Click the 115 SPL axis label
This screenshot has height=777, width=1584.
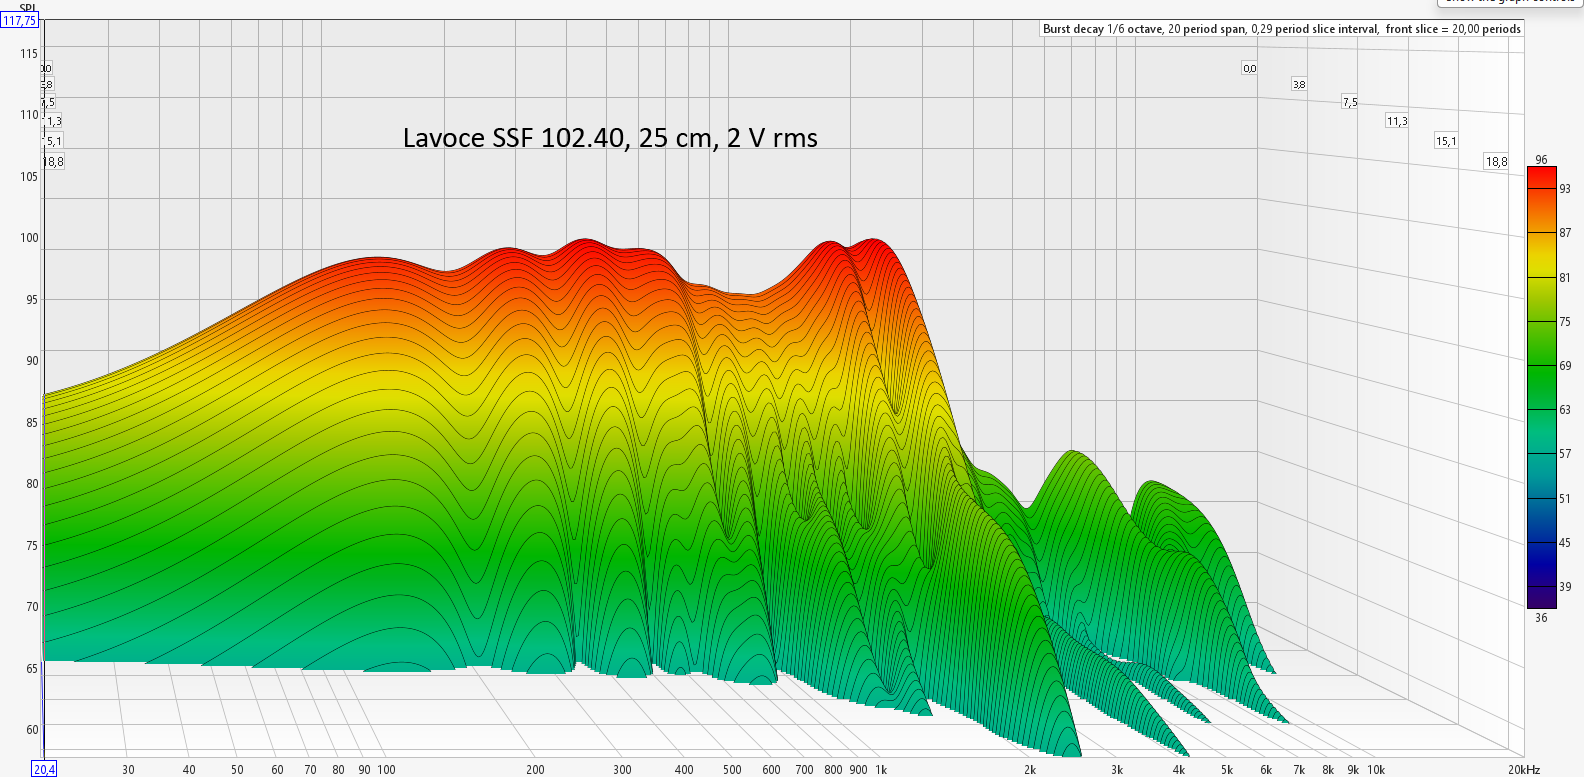click(x=29, y=54)
